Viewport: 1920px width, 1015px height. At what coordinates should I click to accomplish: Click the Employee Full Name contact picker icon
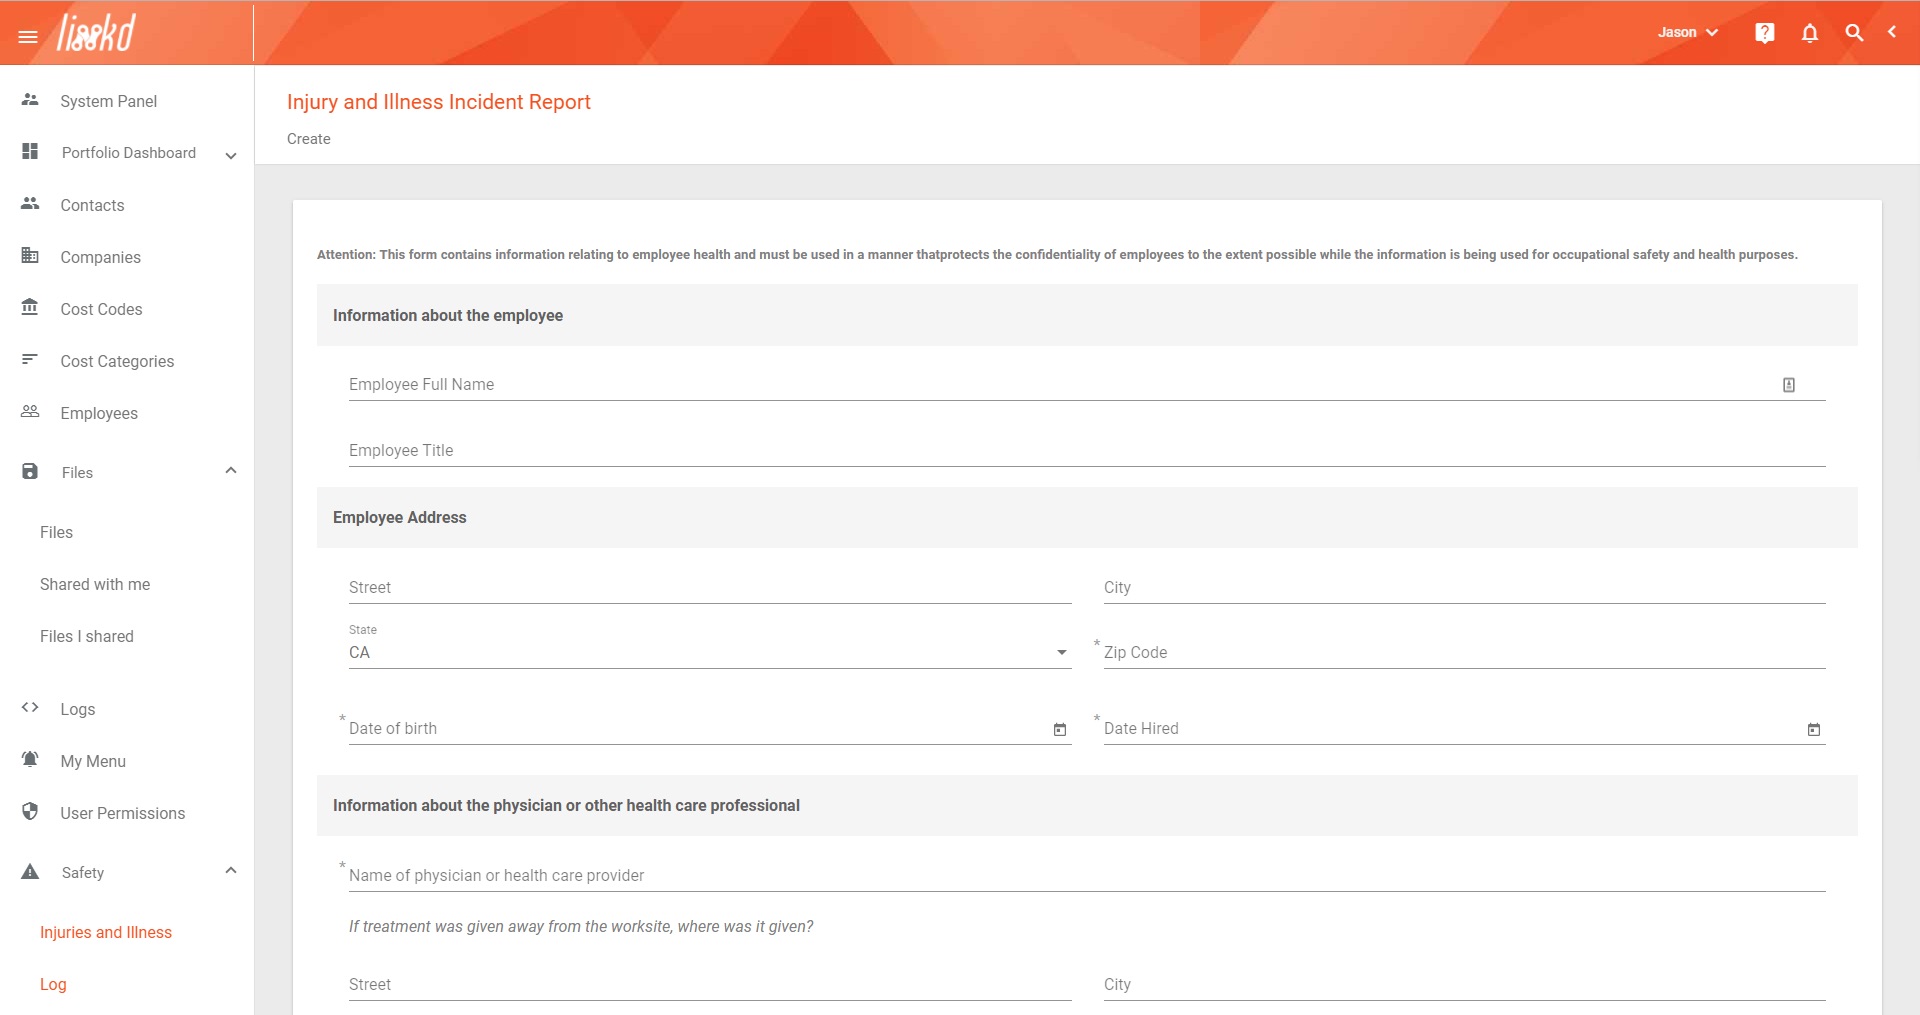click(1789, 385)
